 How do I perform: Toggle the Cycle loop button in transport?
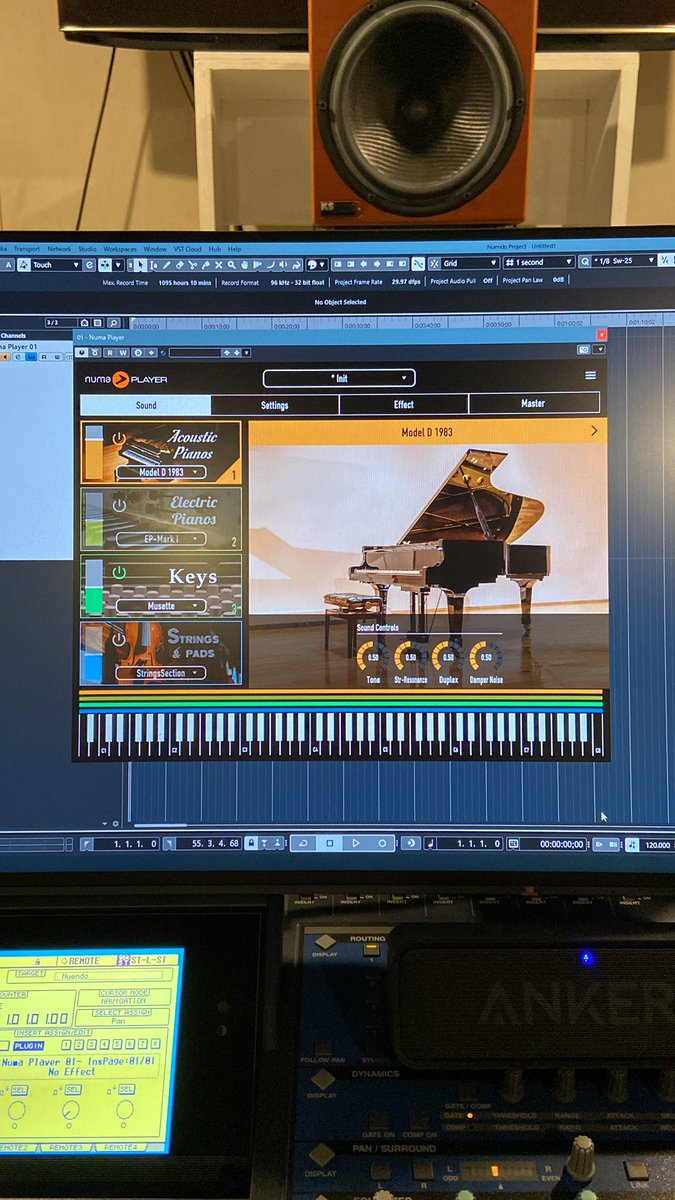pos(304,843)
